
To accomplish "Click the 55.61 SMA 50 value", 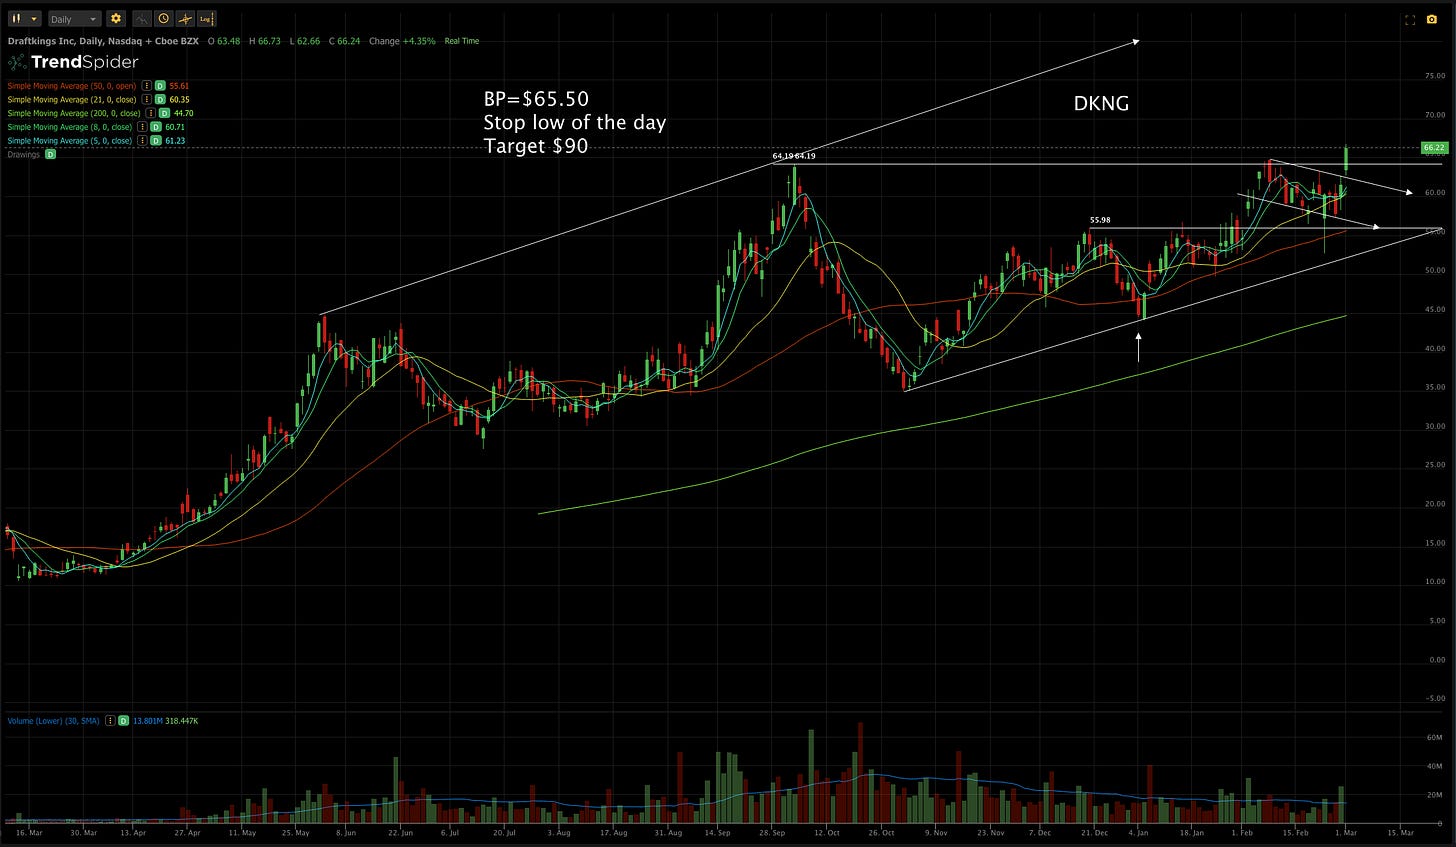I will point(179,86).
